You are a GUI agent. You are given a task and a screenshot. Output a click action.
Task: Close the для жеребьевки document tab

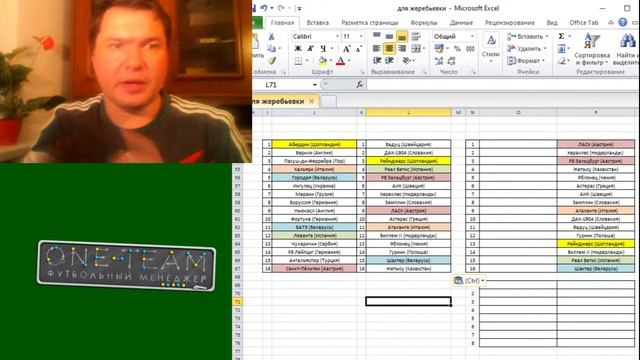(x=311, y=101)
